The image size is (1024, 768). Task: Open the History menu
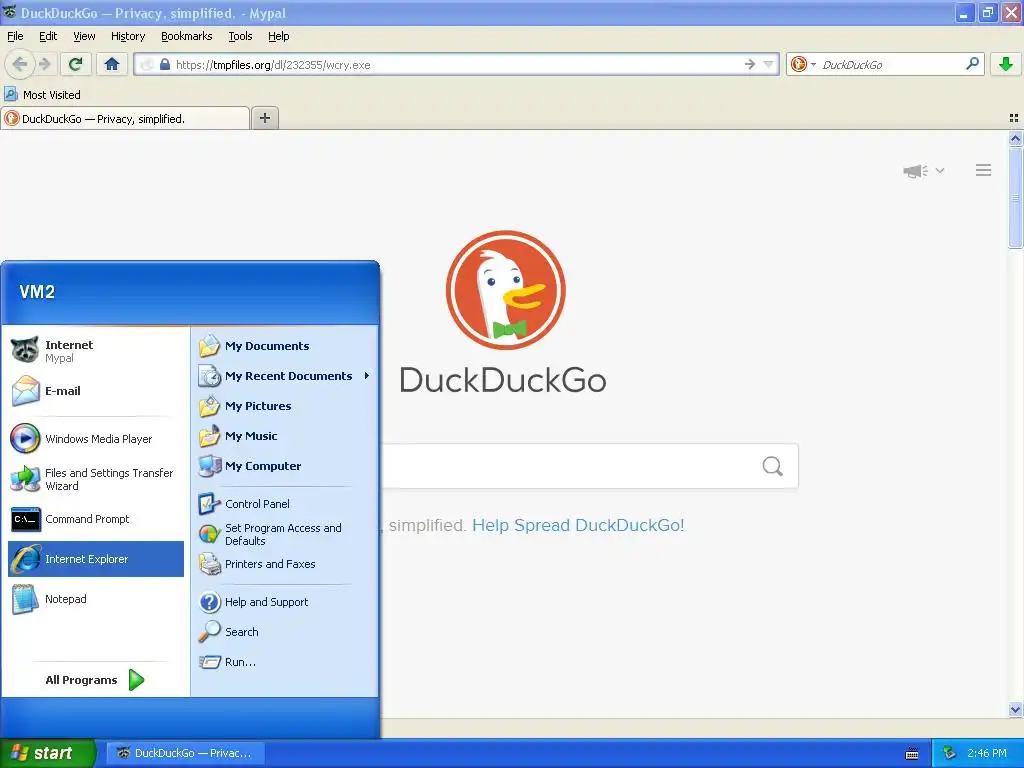point(128,36)
